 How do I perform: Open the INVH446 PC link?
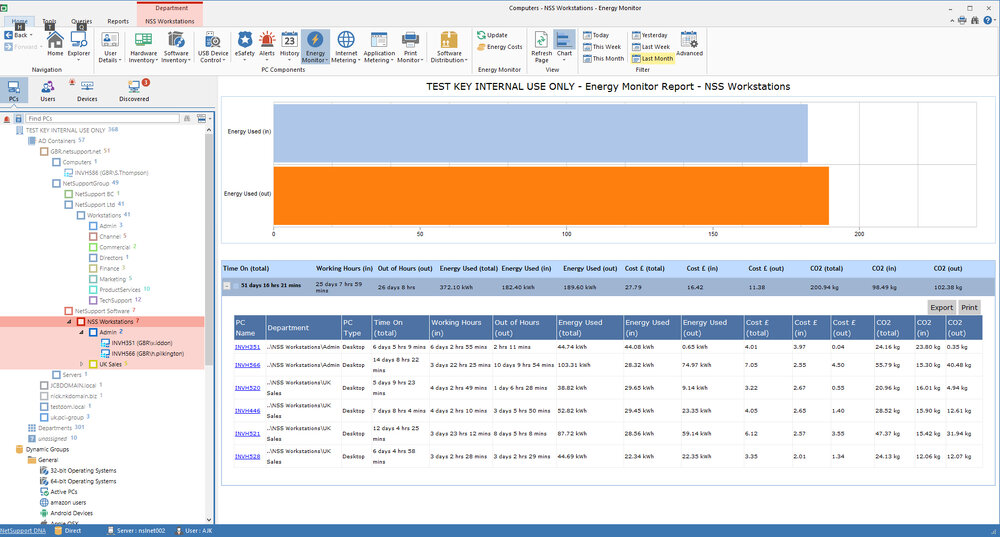tap(247, 411)
